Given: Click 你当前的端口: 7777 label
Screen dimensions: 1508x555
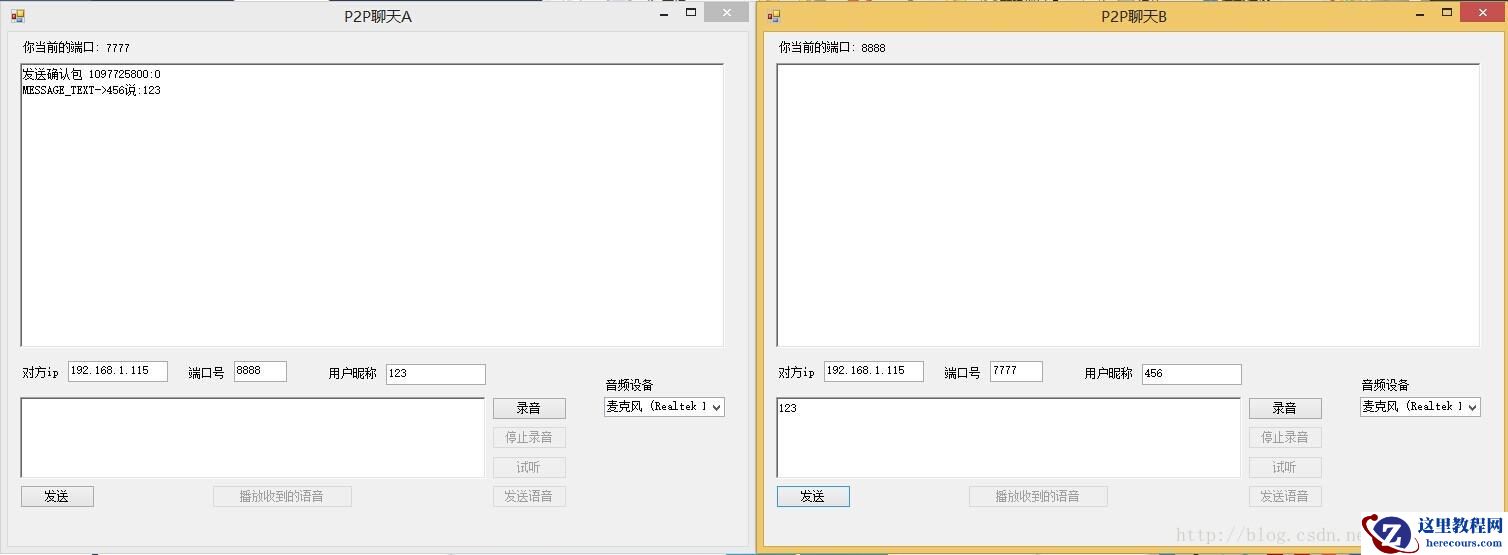Looking at the screenshot, I should click(76, 48).
